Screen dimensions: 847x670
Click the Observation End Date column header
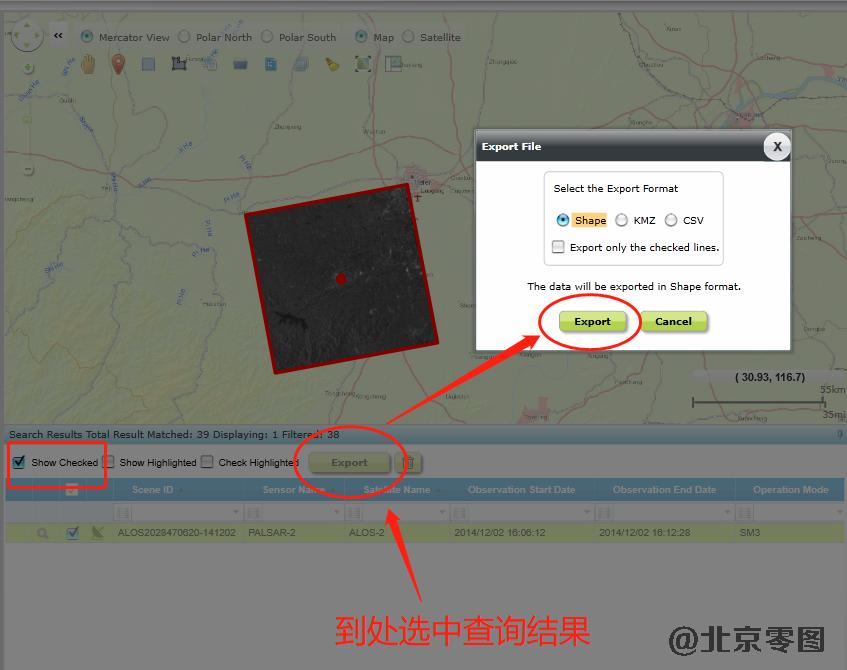(664, 490)
